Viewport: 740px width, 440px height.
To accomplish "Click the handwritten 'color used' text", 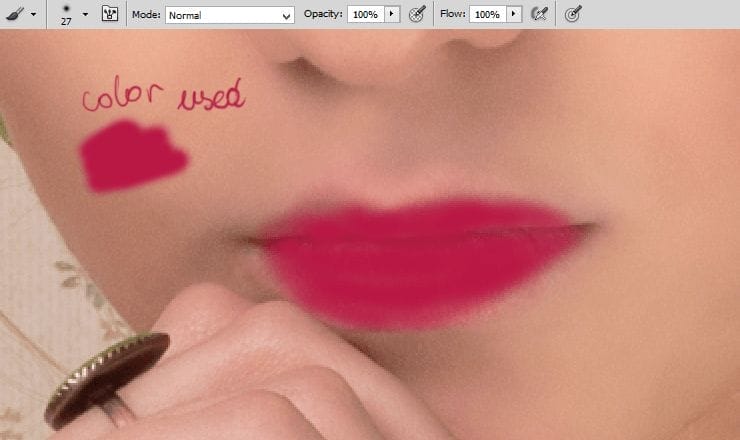I will click(x=162, y=98).
